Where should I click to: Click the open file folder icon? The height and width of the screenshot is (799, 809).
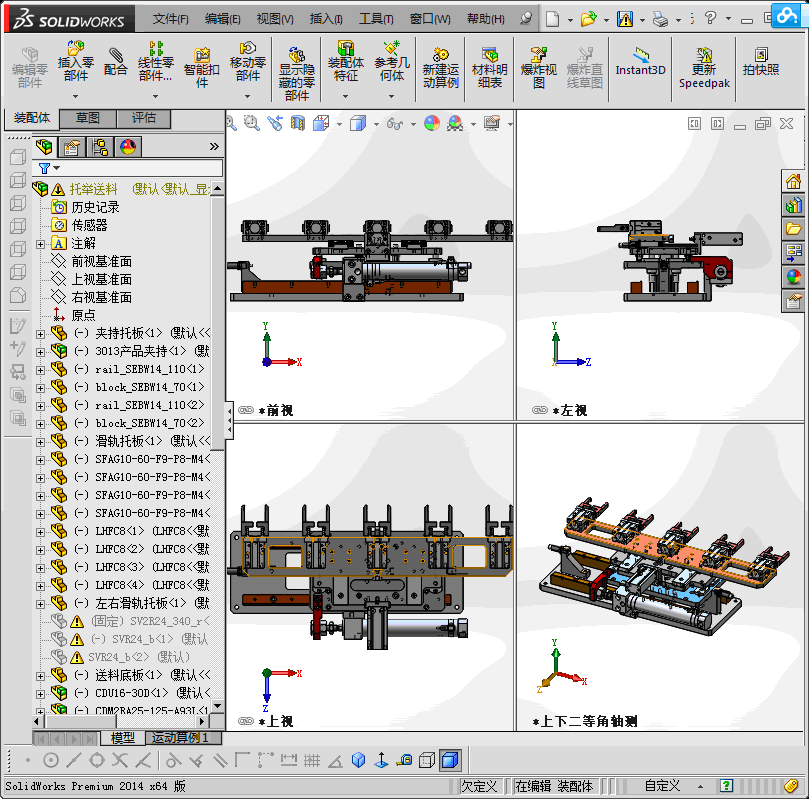click(x=588, y=19)
